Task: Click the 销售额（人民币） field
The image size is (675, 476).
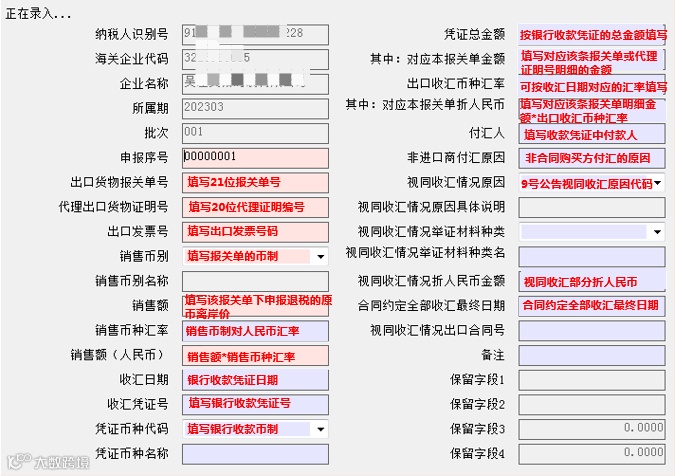Action: tap(255, 355)
